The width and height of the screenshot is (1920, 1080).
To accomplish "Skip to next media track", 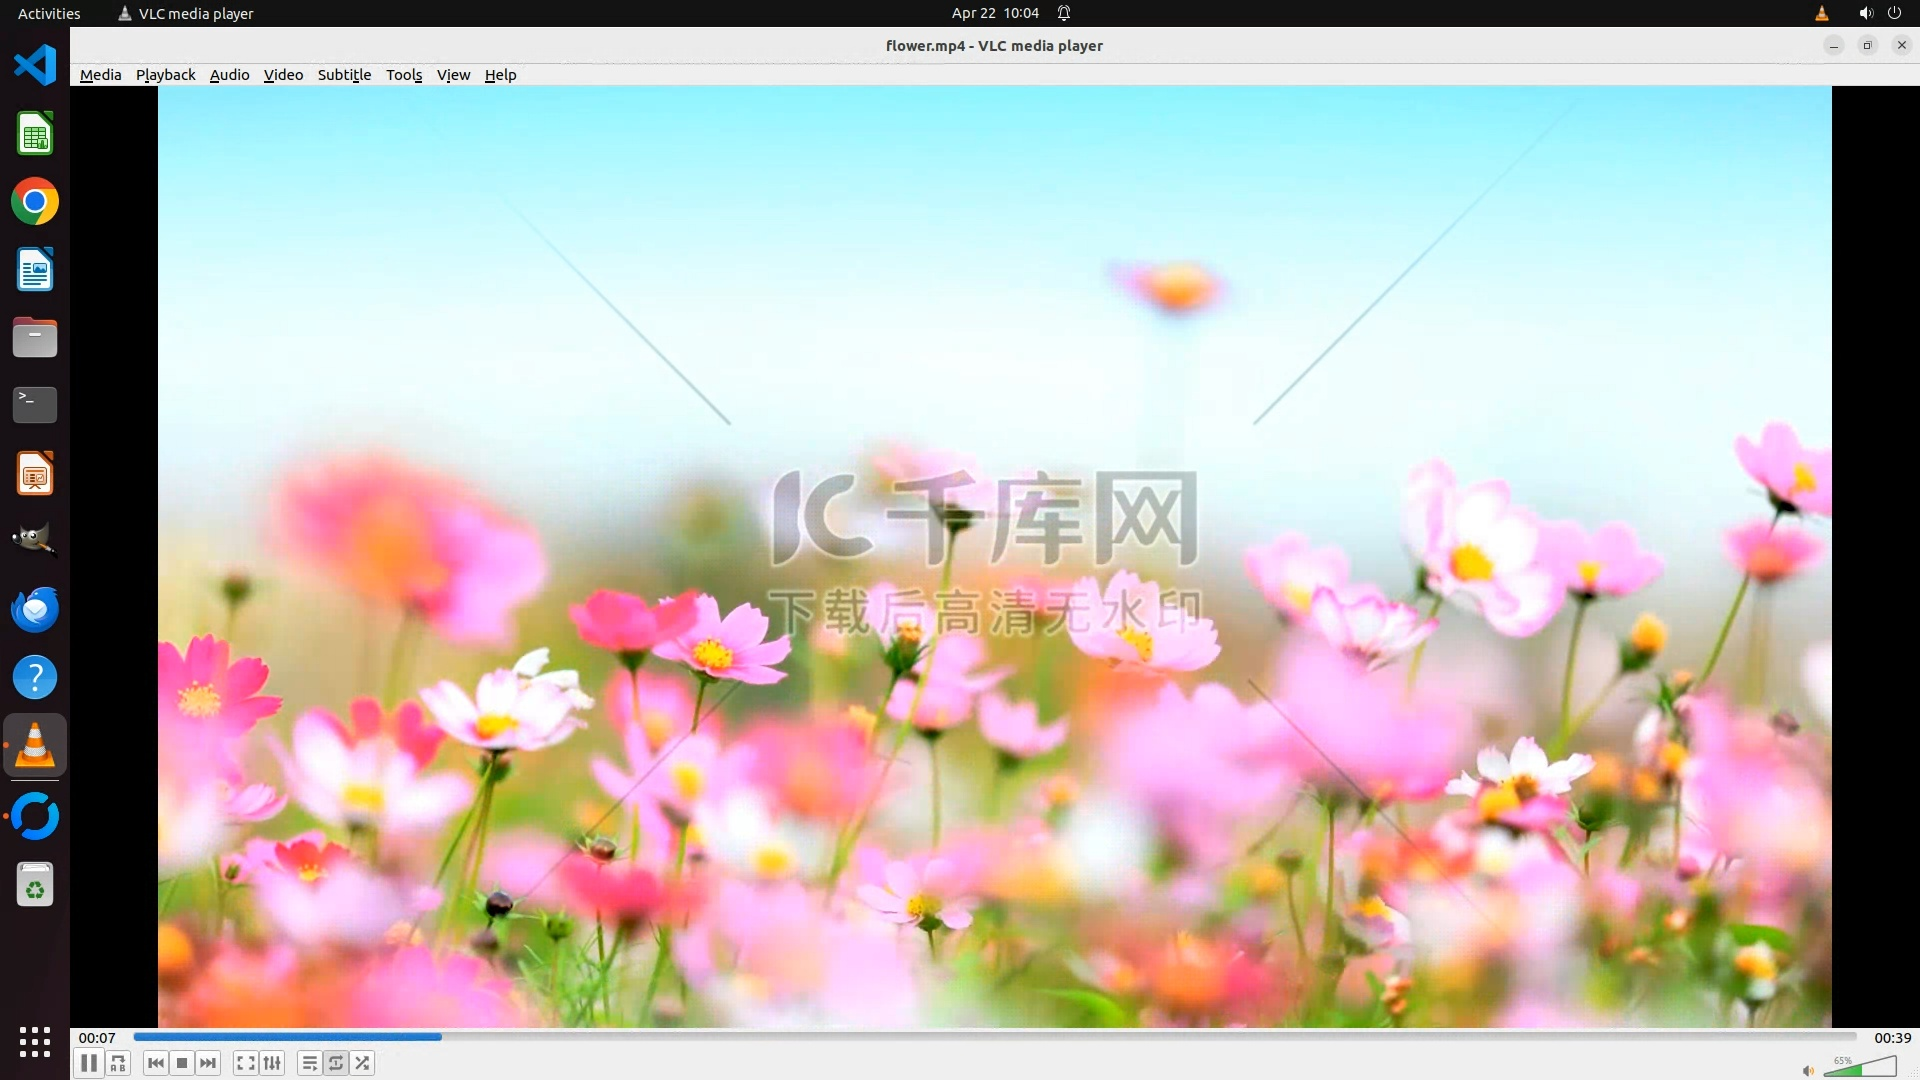I will (x=208, y=1063).
